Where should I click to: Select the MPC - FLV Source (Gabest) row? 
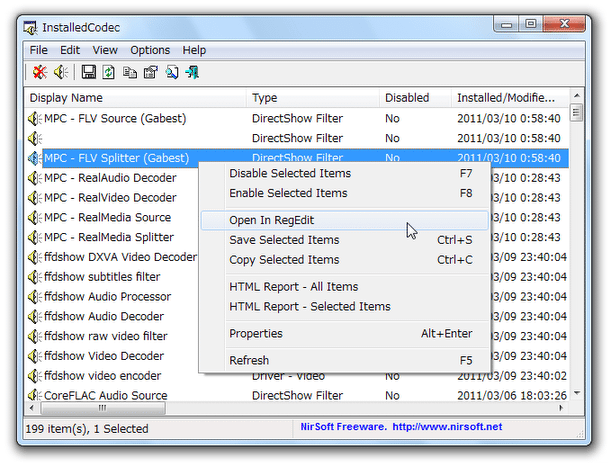tap(297, 119)
